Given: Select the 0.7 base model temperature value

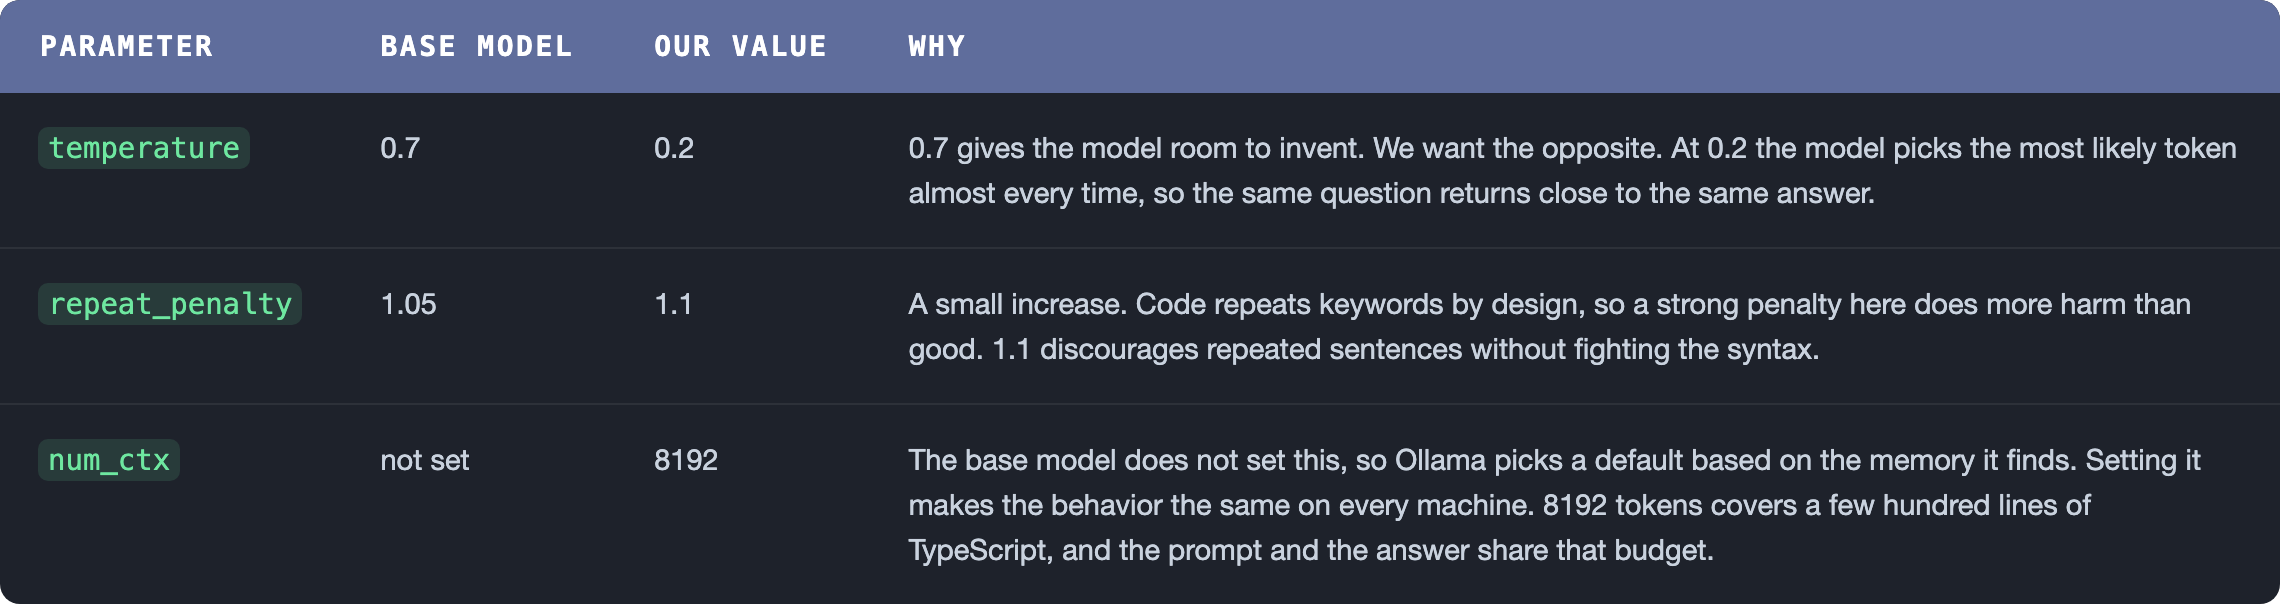Looking at the screenshot, I should [x=400, y=148].
